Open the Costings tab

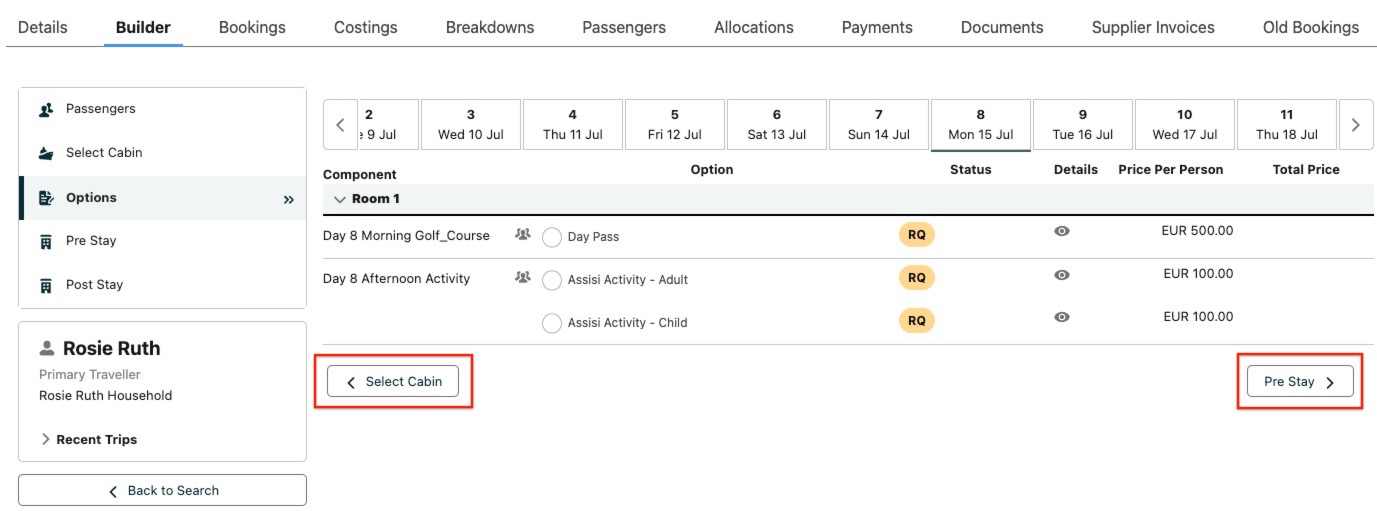coord(365,28)
